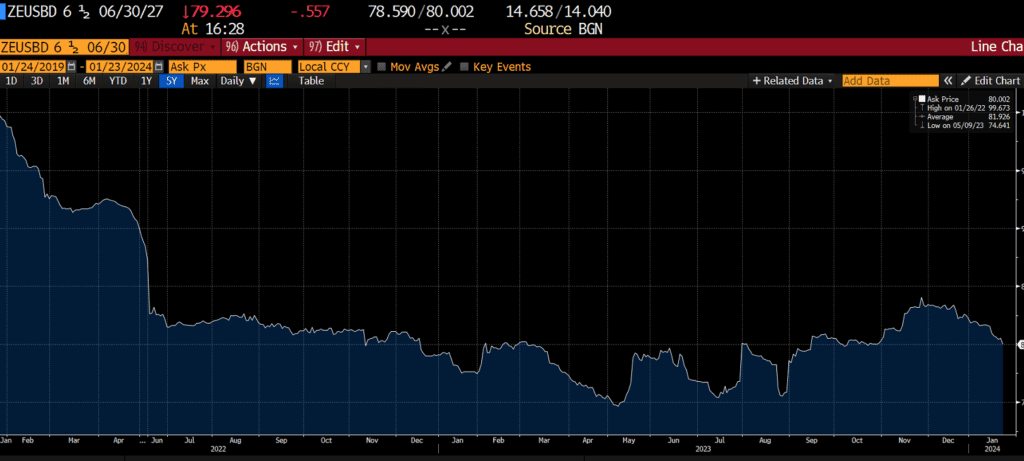This screenshot has height=461, width=1024.
Task: Enable the Mov Avgs checkbox
Action: [381, 67]
